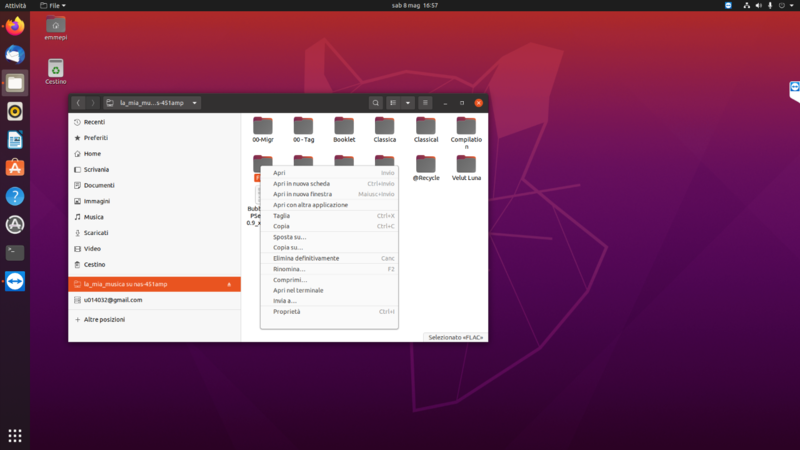This screenshot has width=800, height=450.
Task: Go to Scaricati in the sidebar
Action: (x=96, y=233)
